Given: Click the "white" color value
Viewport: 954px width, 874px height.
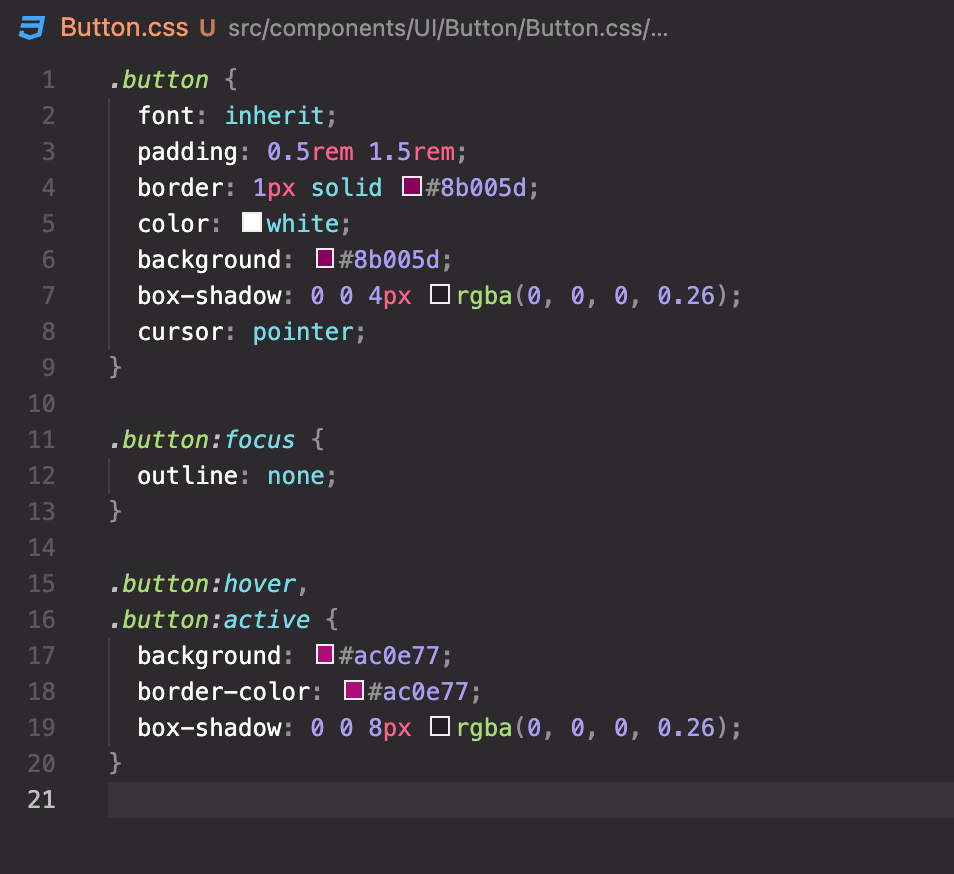Looking at the screenshot, I should [302, 223].
